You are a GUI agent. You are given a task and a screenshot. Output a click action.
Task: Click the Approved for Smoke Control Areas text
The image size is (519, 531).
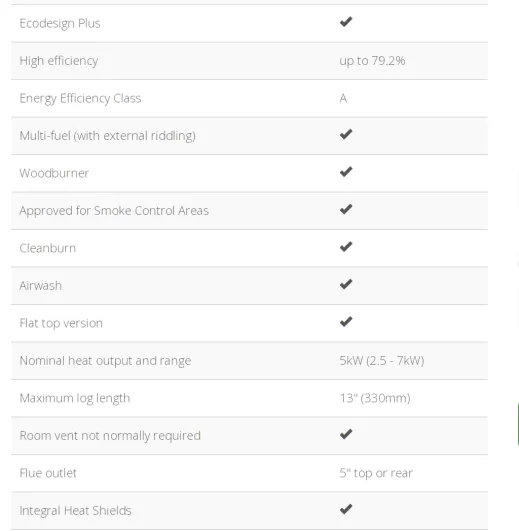pyautogui.click(x=114, y=211)
